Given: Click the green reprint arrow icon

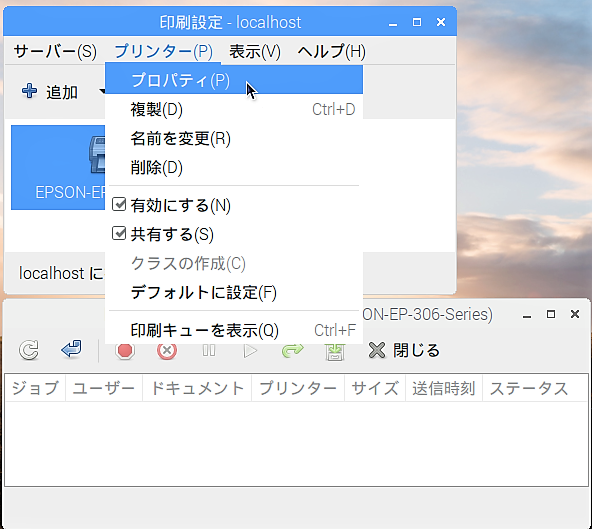Looking at the screenshot, I should click(x=293, y=350).
